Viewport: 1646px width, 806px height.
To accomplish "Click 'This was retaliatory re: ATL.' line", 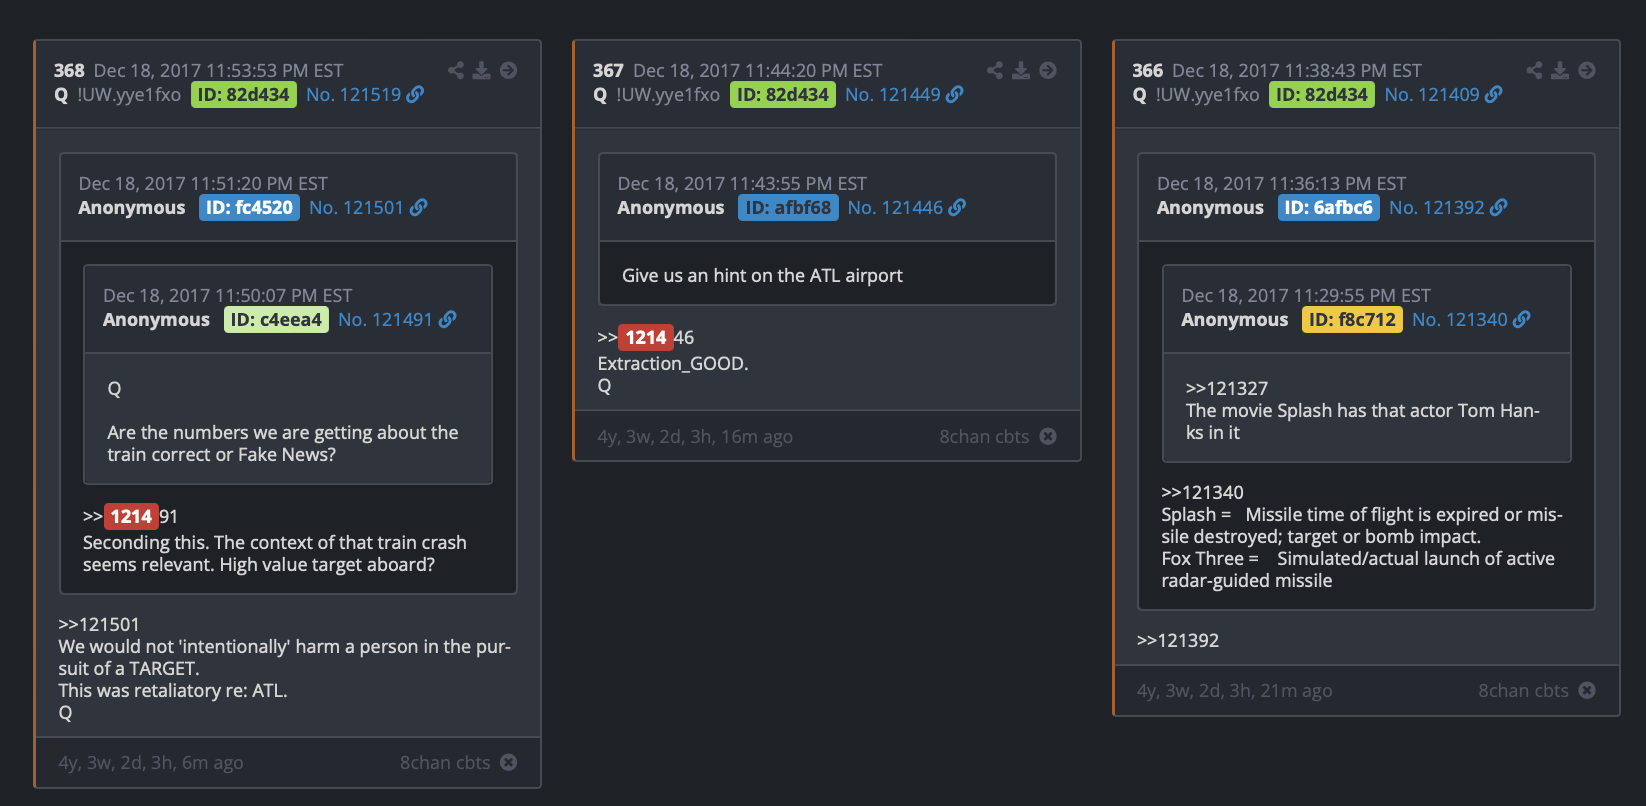I will (x=173, y=690).
